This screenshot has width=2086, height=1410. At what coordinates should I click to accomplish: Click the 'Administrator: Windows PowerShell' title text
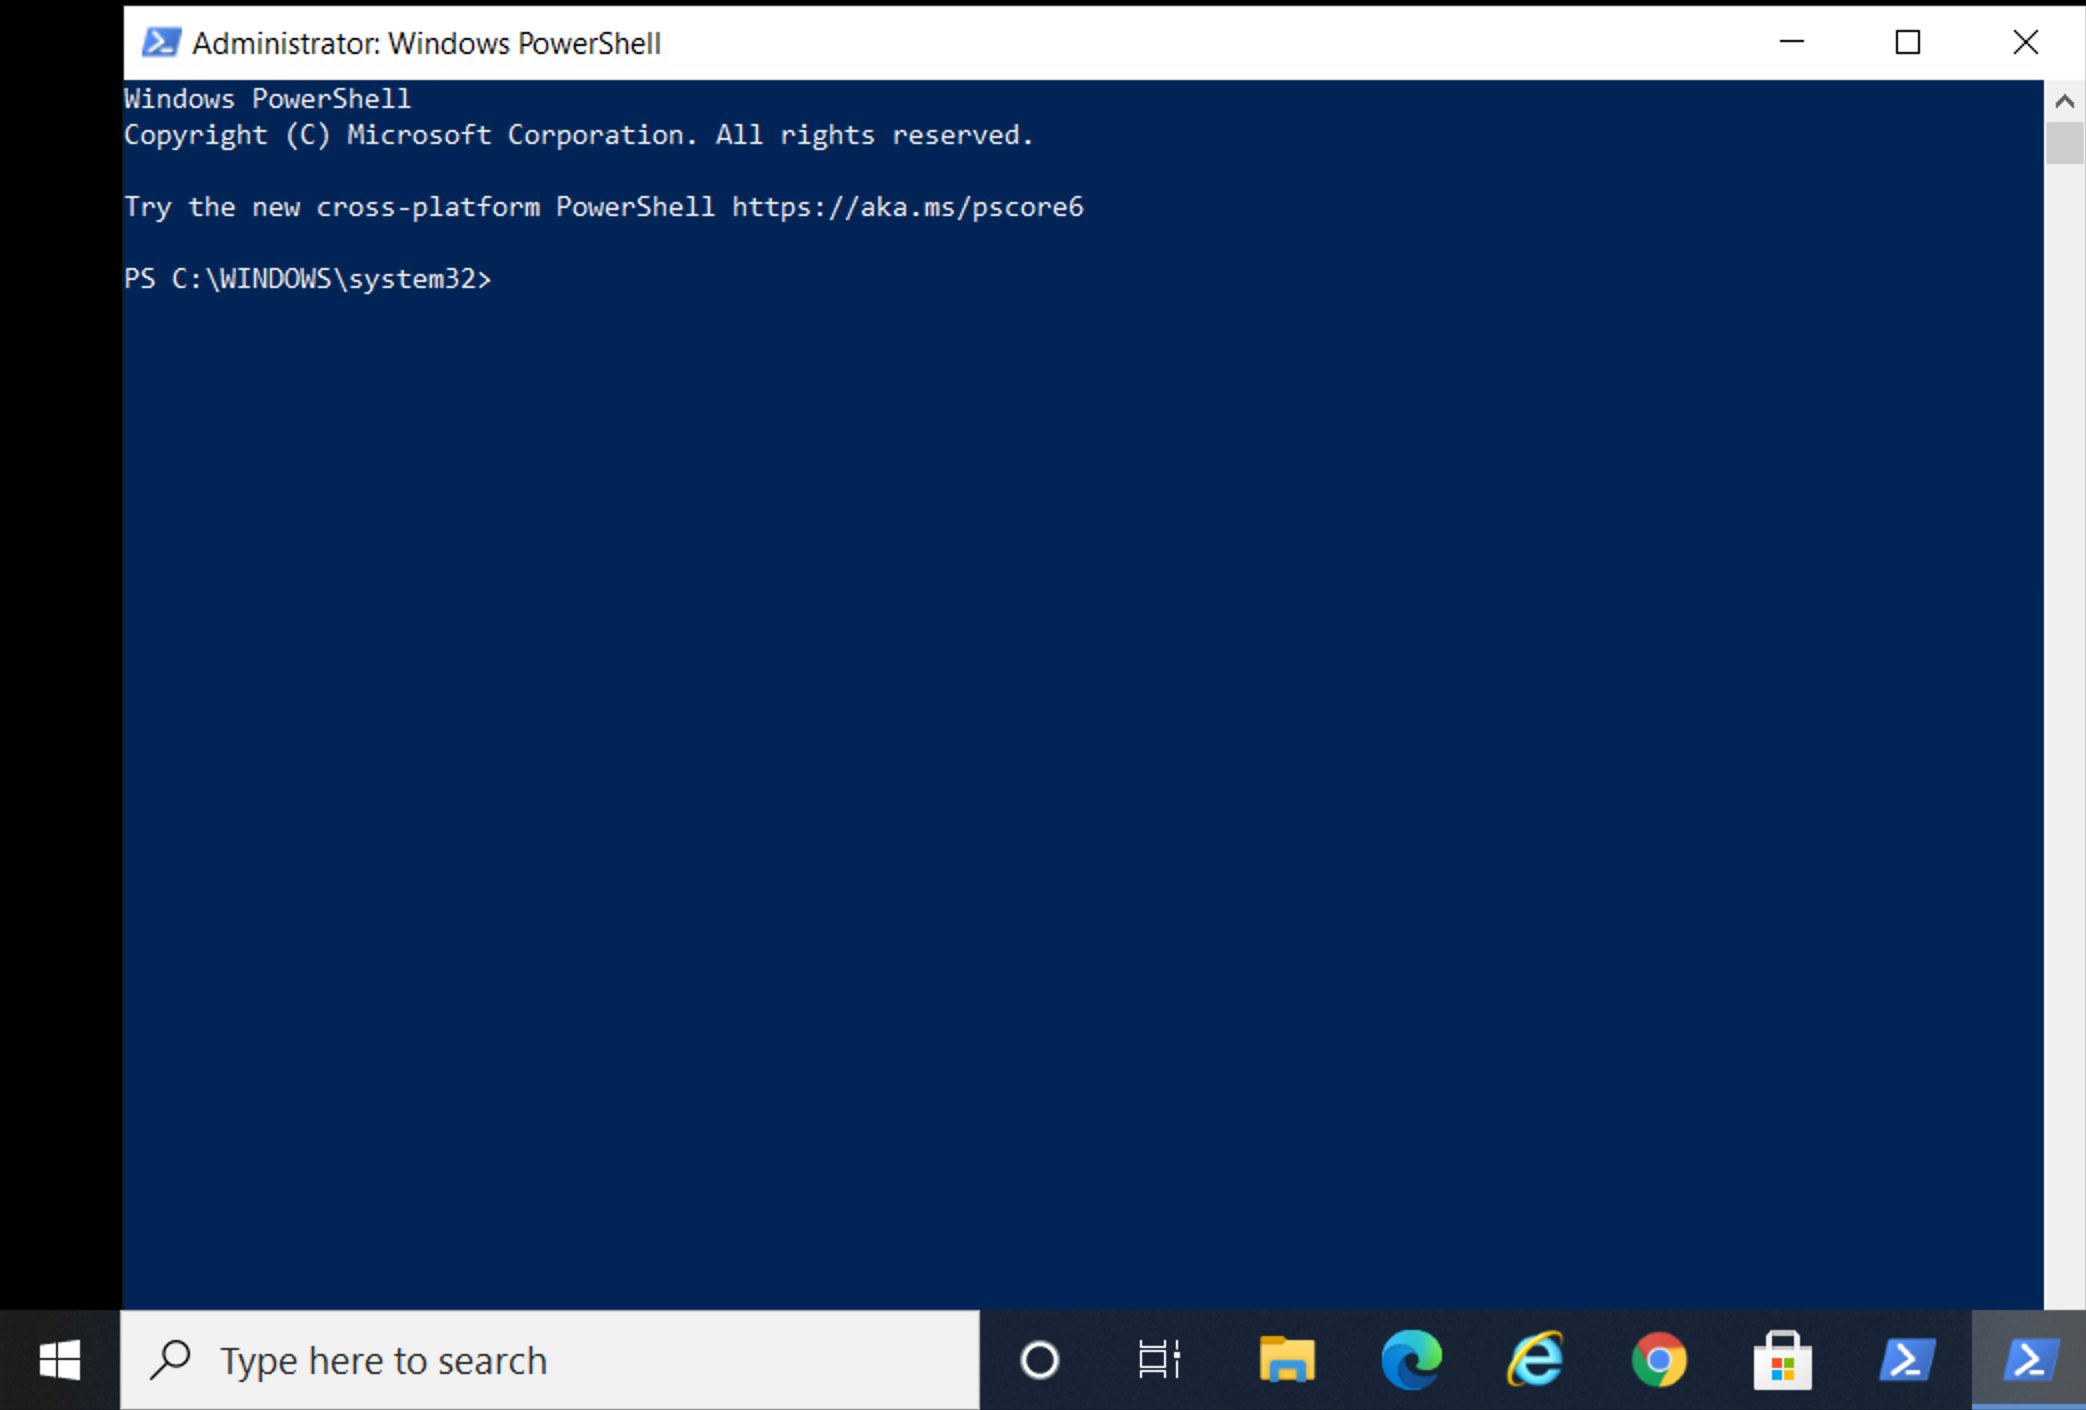tap(427, 43)
